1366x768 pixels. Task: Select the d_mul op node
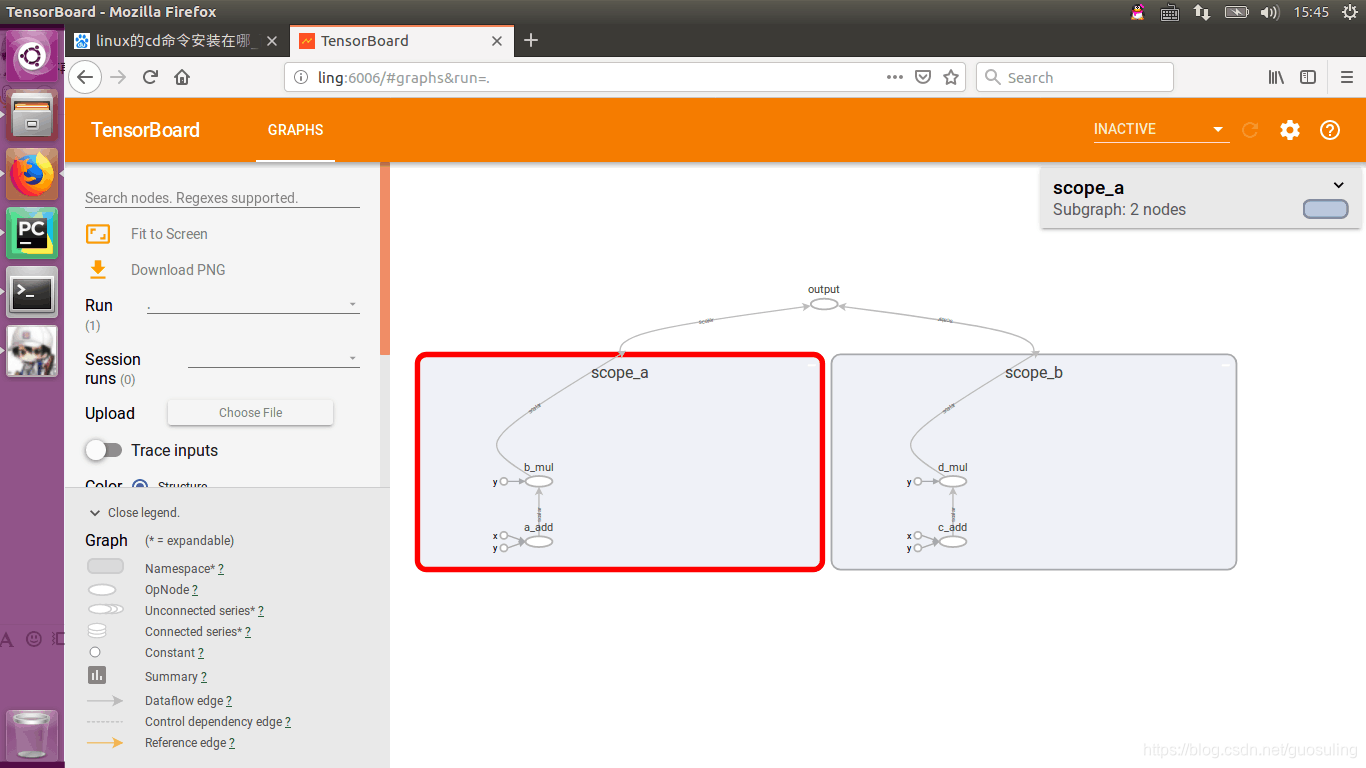(953, 481)
